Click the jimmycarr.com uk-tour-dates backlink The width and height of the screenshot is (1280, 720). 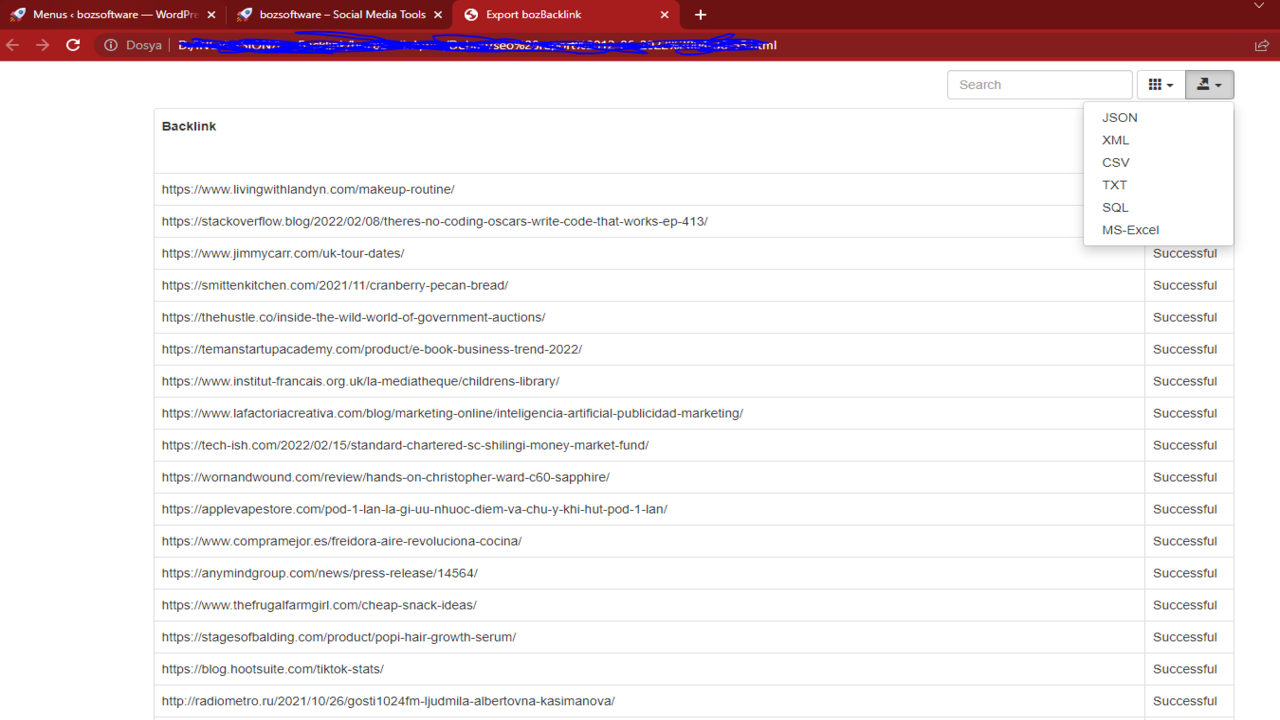click(283, 253)
